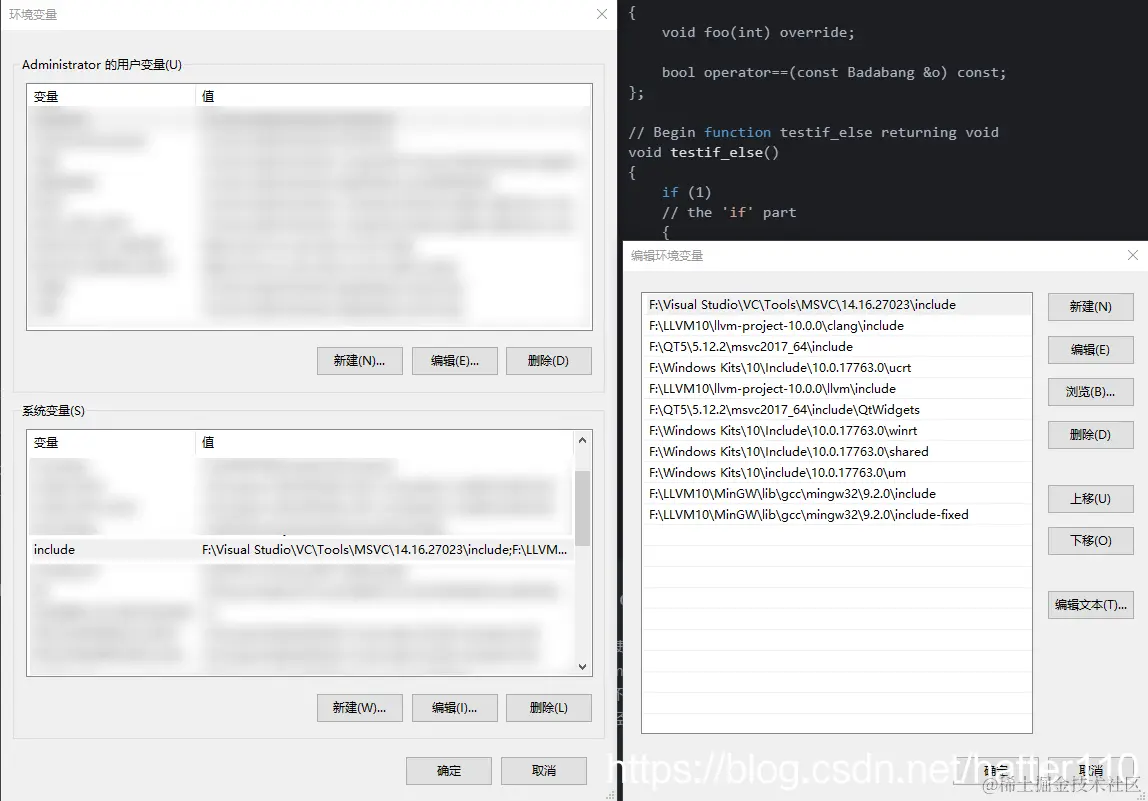Click 编辑(E) in edit variable dialog
The image size is (1148, 801).
pos(1091,350)
